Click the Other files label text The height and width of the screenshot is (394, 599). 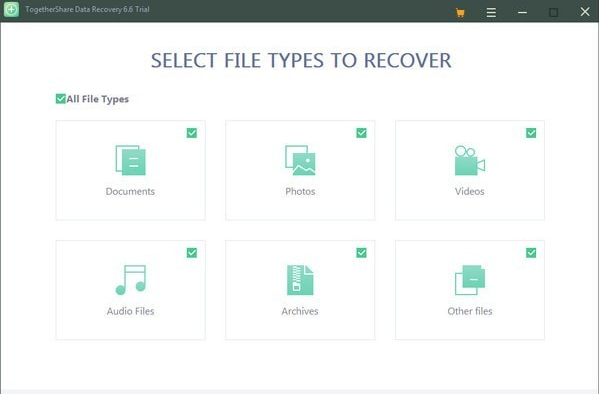(x=470, y=311)
